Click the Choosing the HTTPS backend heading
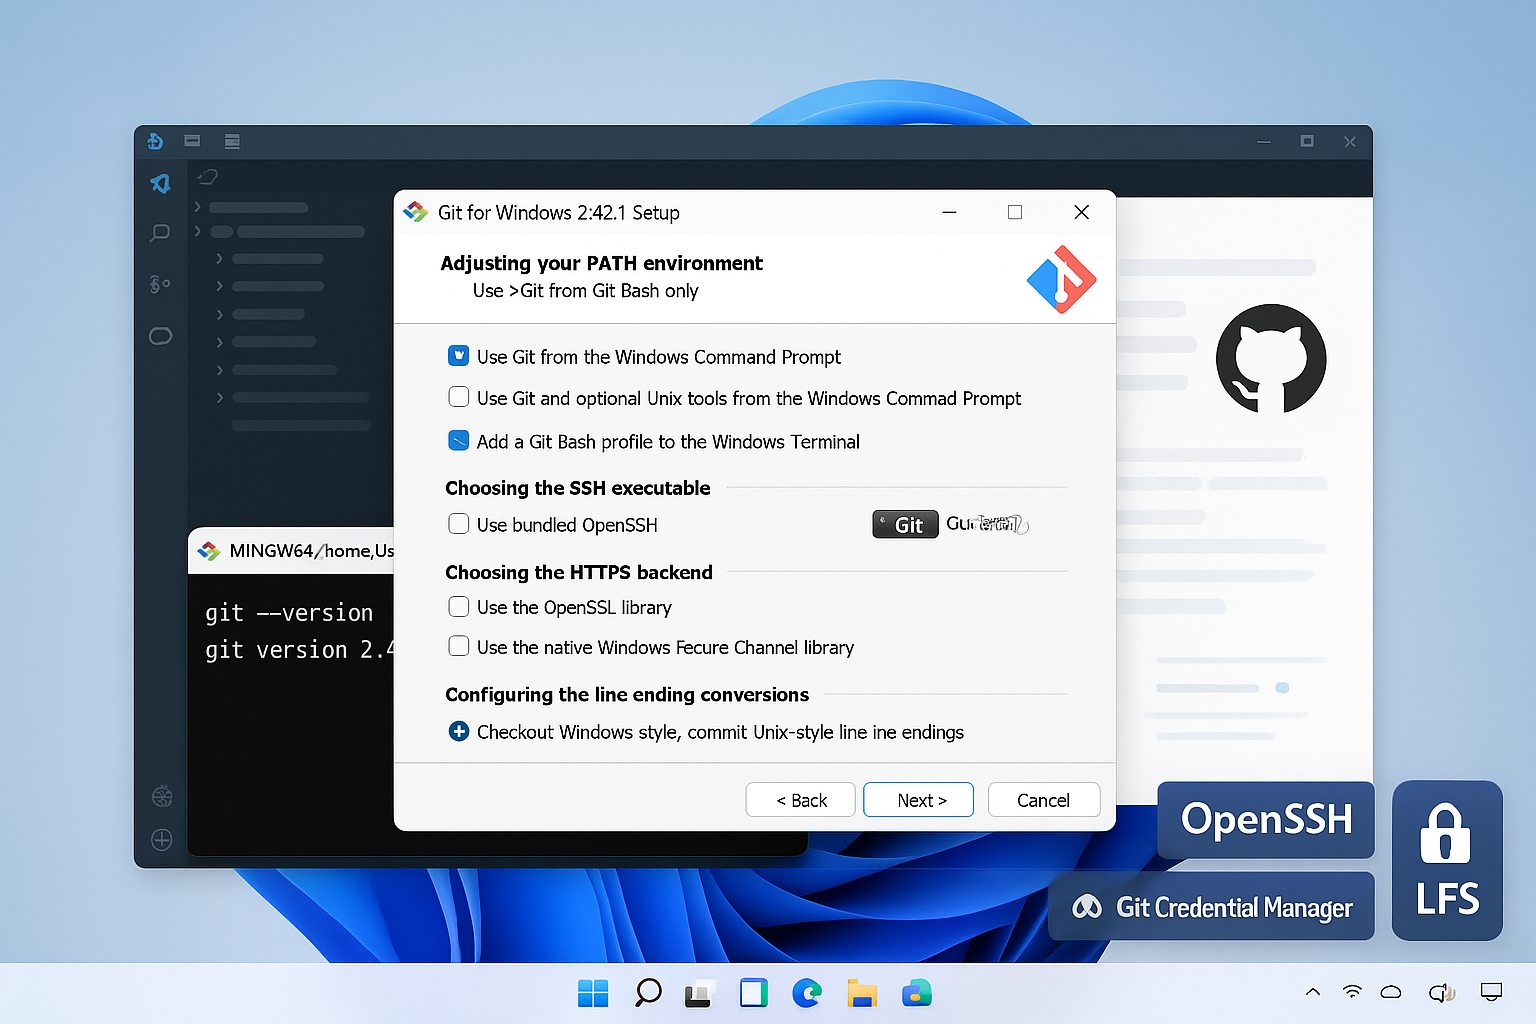The image size is (1536, 1024). 579,572
